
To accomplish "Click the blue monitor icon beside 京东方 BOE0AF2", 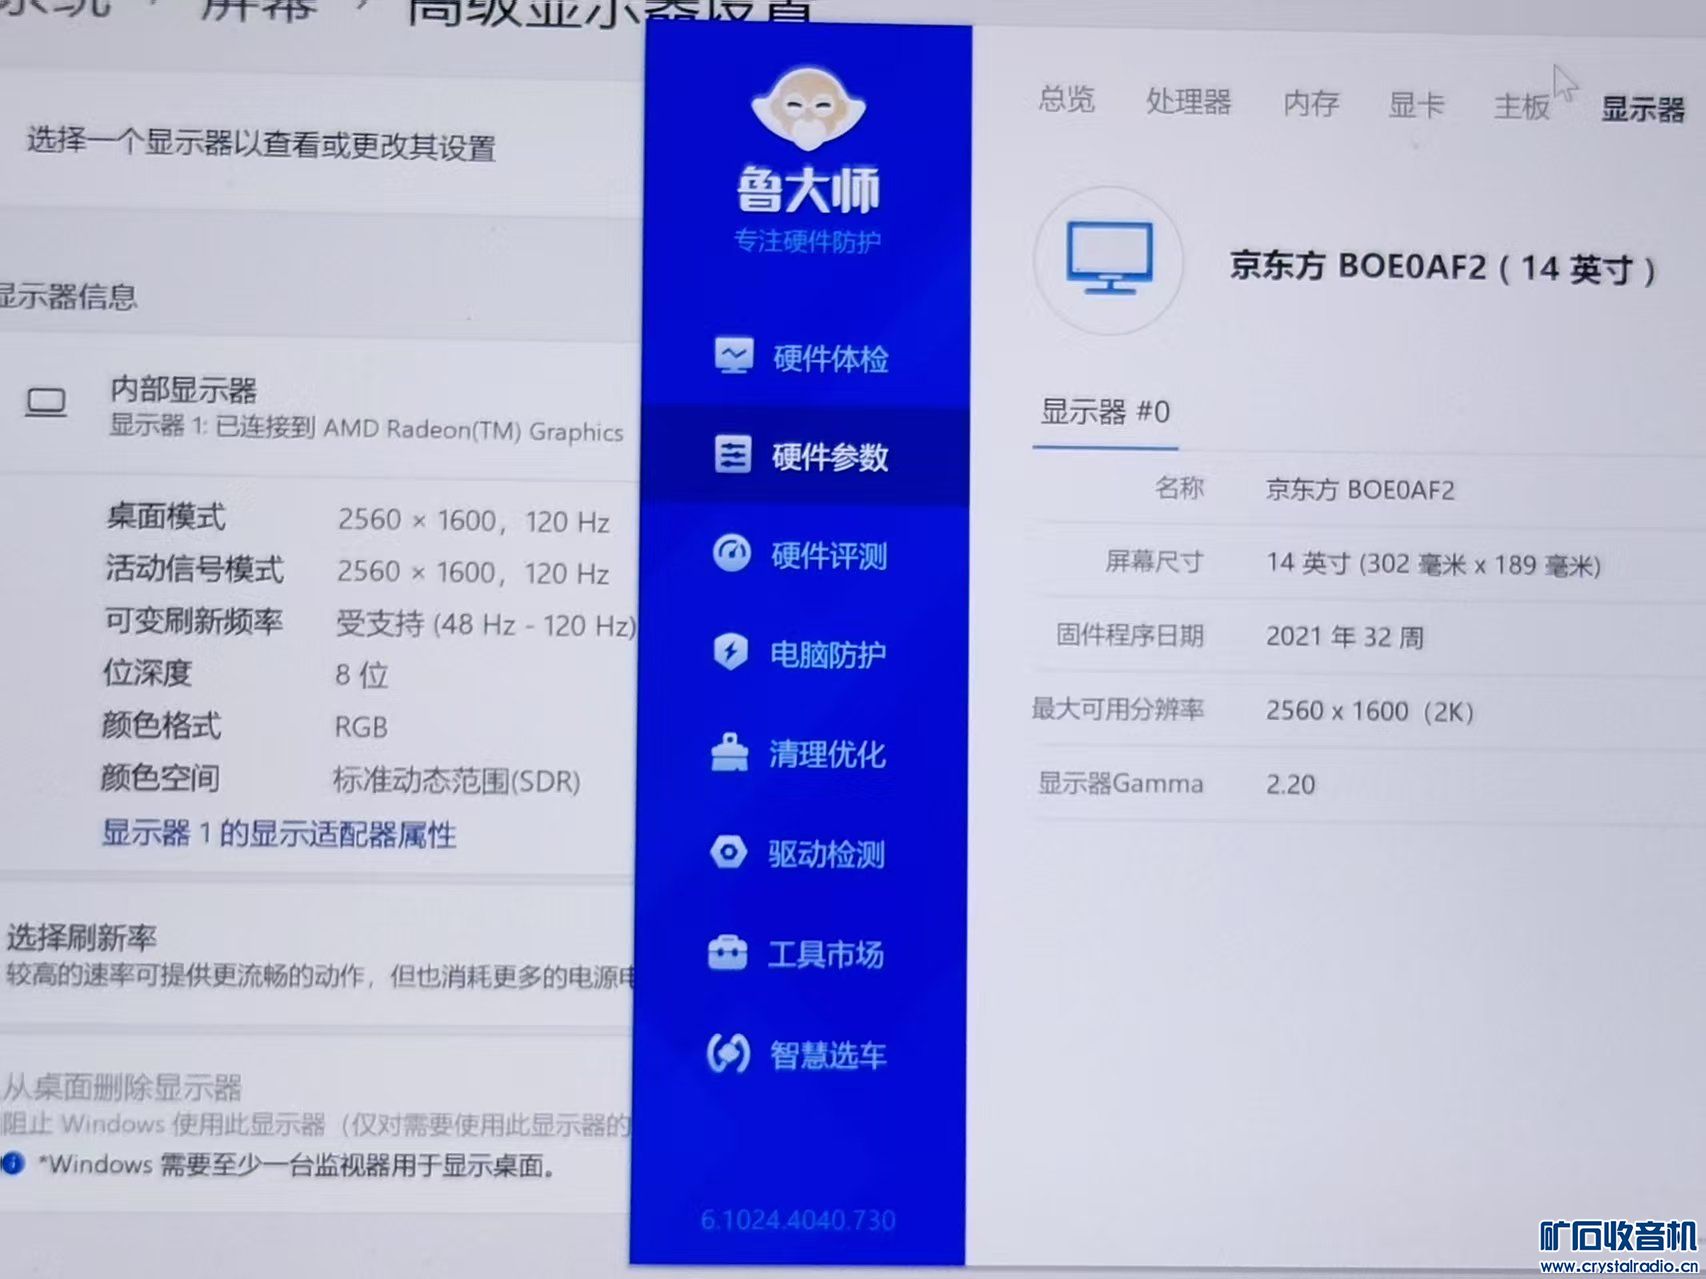I will tap(1109, 258).
